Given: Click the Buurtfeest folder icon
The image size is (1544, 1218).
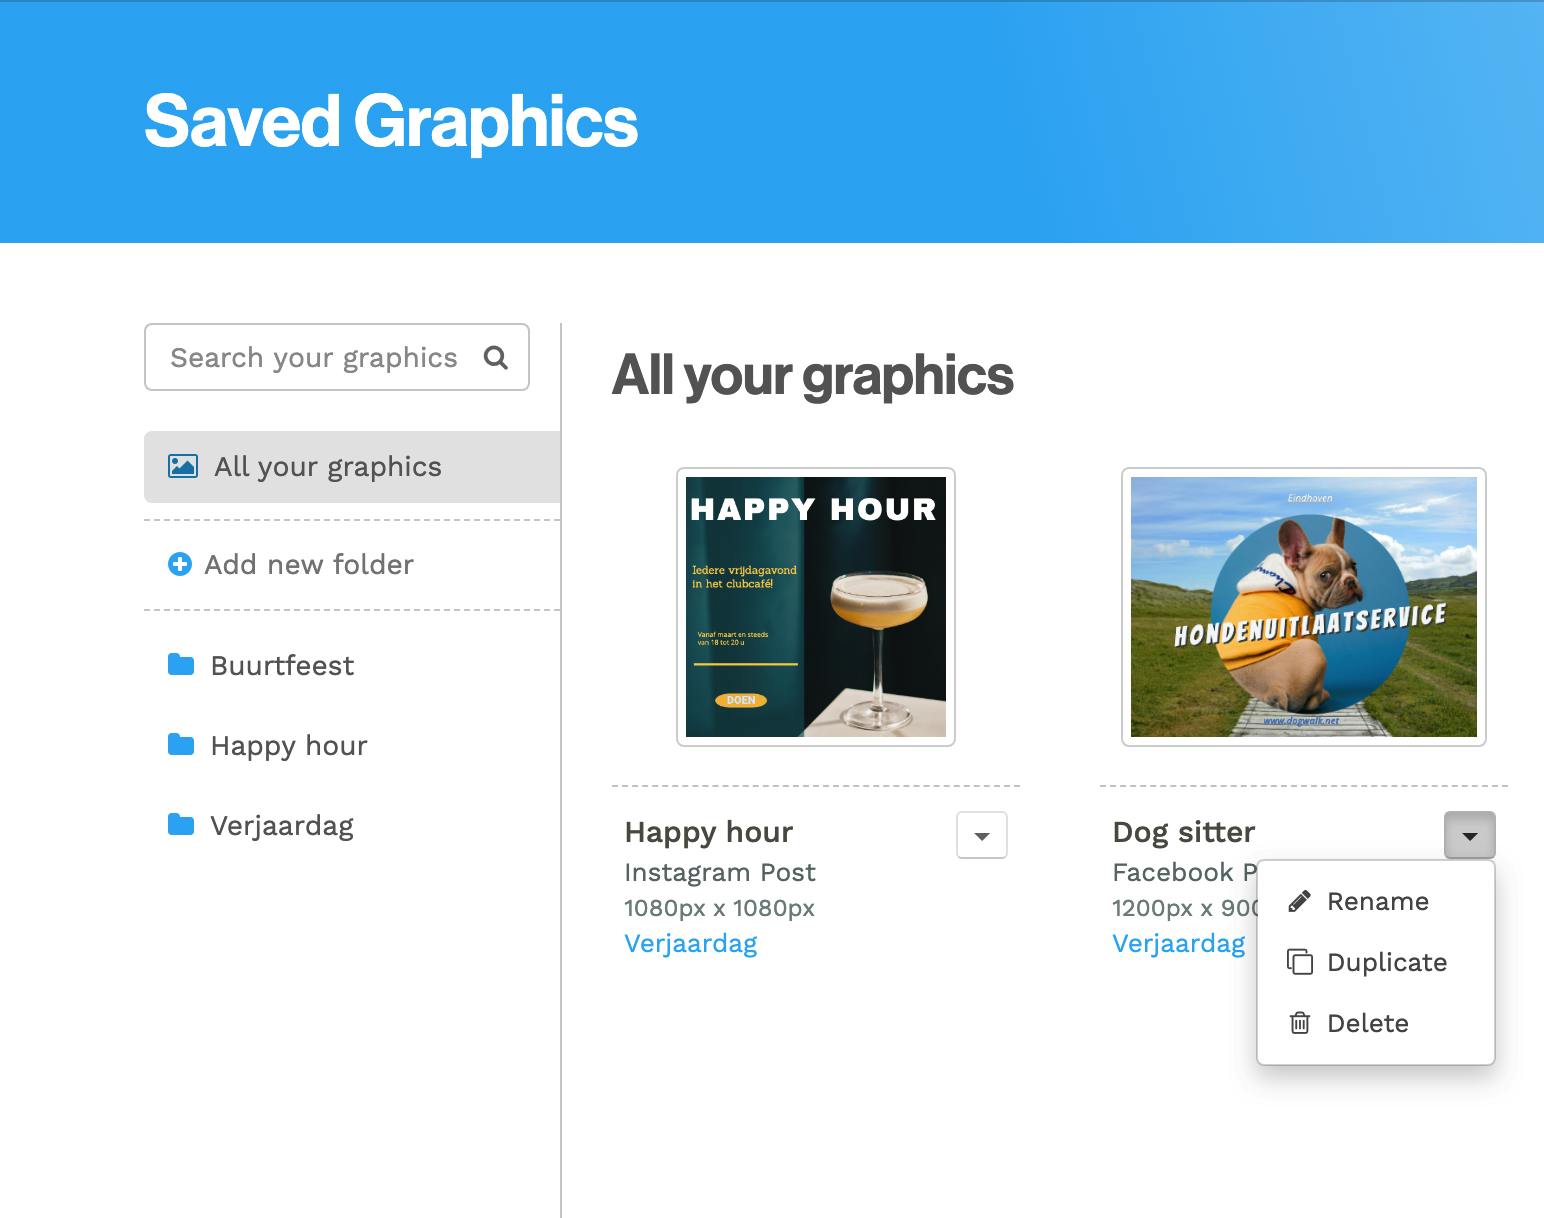Looking at the screenshot, I should 181,664.
